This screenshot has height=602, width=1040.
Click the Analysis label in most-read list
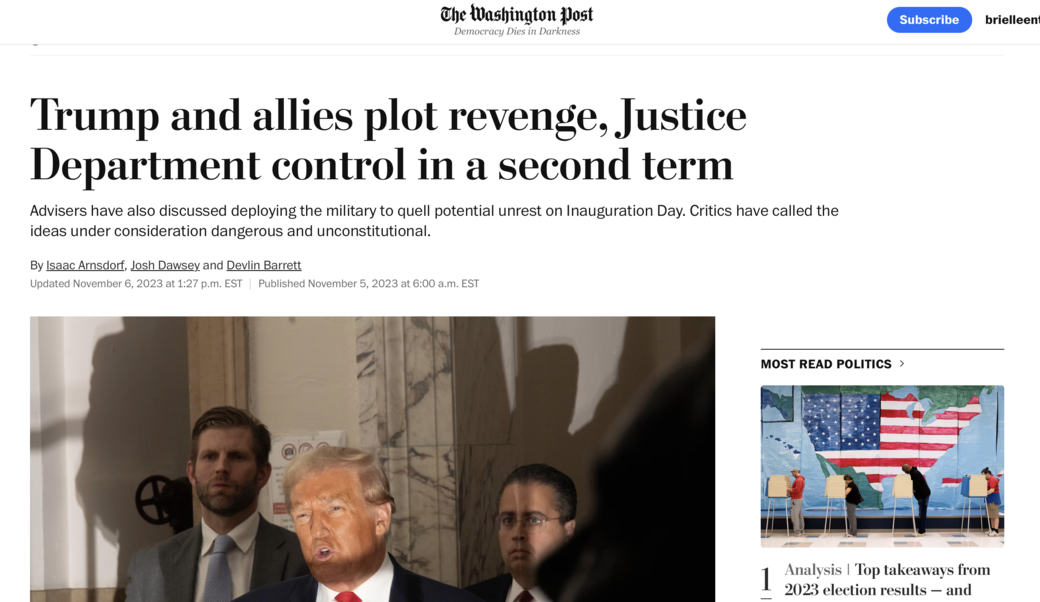click(812, 570)
